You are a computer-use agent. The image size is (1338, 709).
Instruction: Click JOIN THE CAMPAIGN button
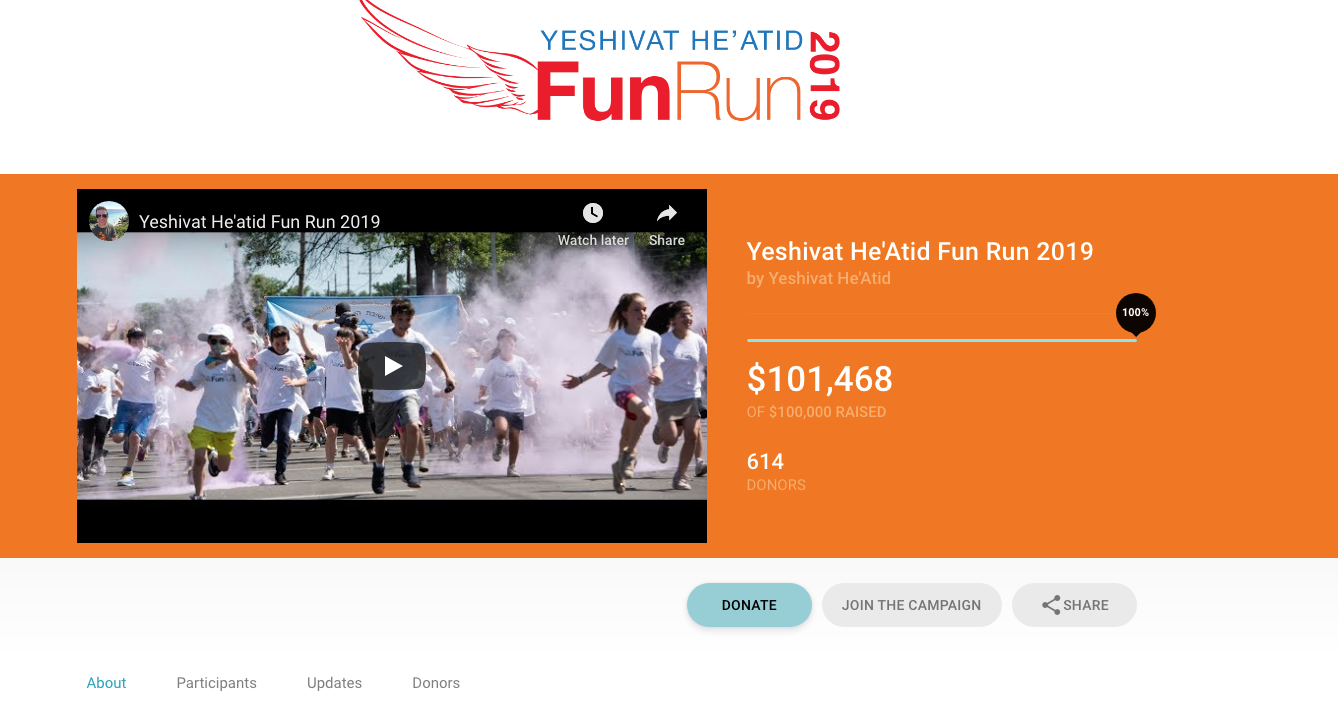tap(911, 605)
